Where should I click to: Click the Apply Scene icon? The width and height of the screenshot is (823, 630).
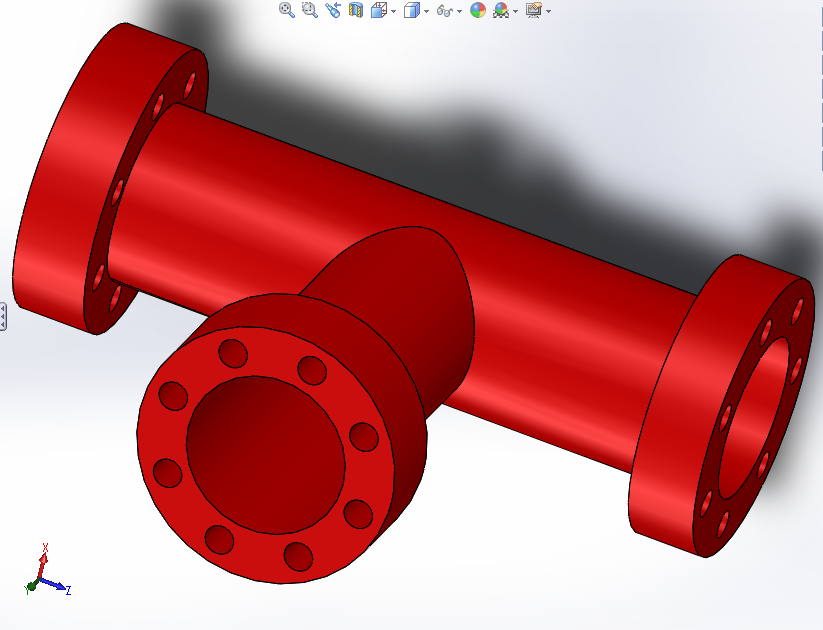click(501, 10)
